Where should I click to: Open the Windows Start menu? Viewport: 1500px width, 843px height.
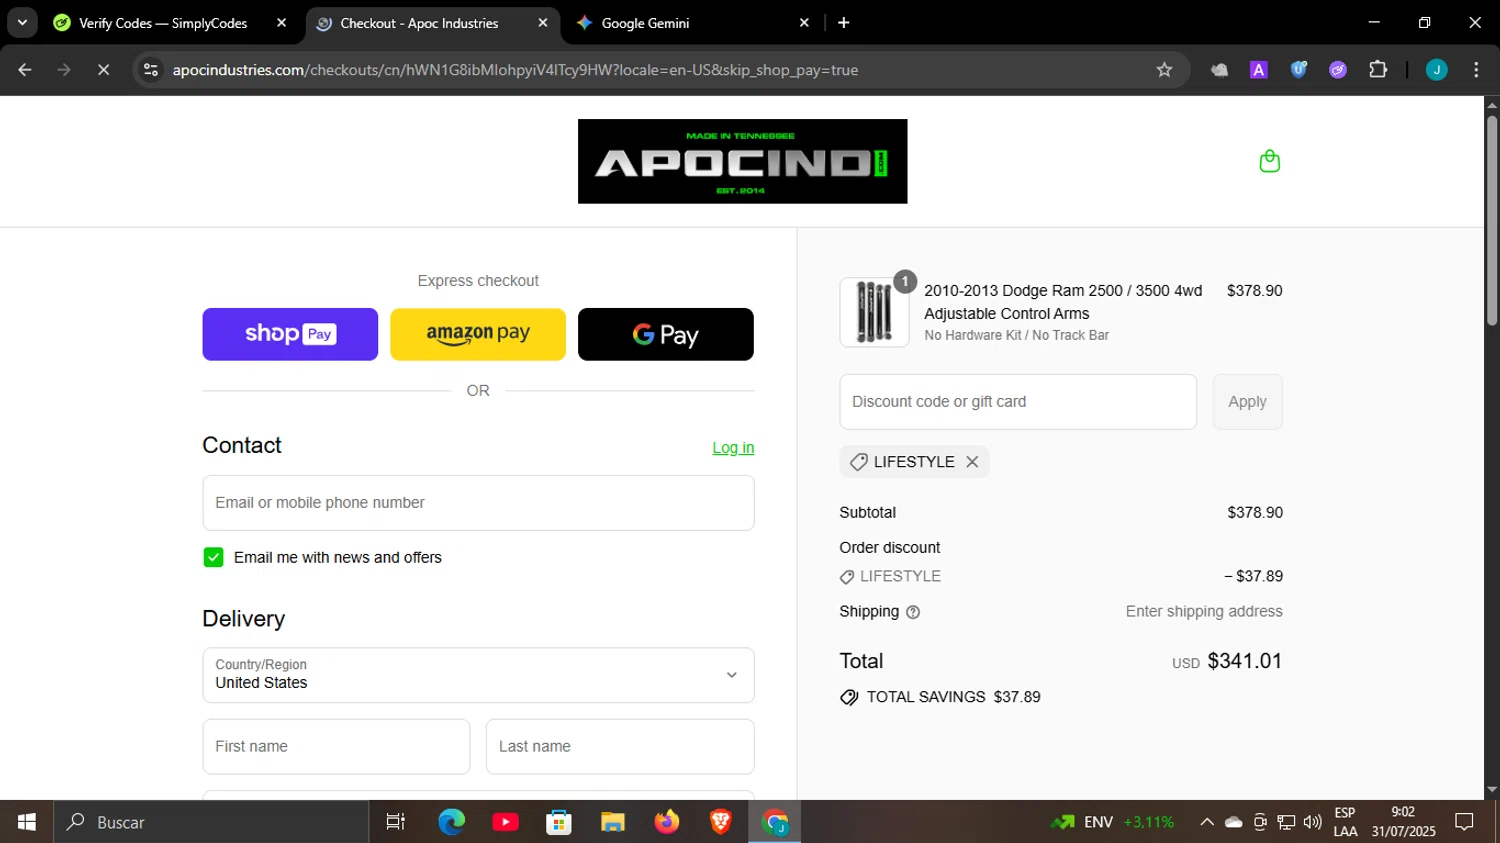[27, 822]
